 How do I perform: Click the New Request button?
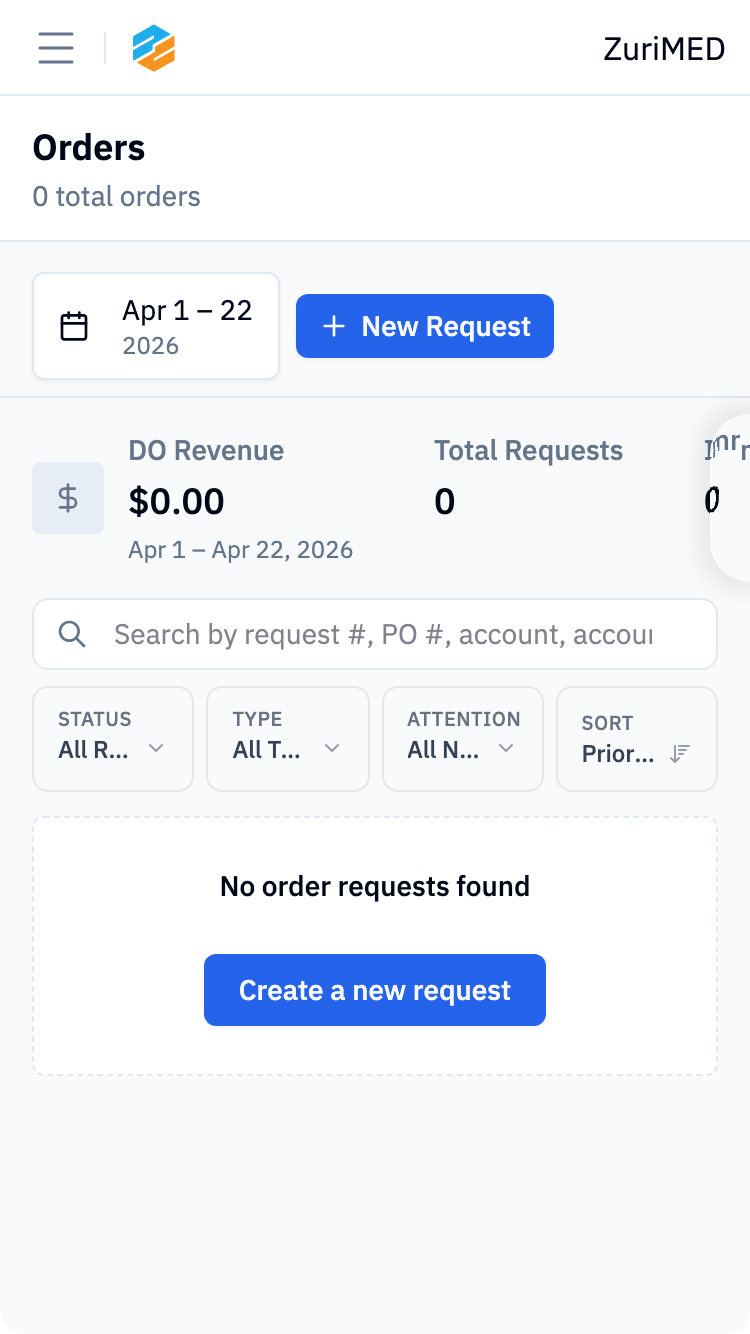point(425,326)
